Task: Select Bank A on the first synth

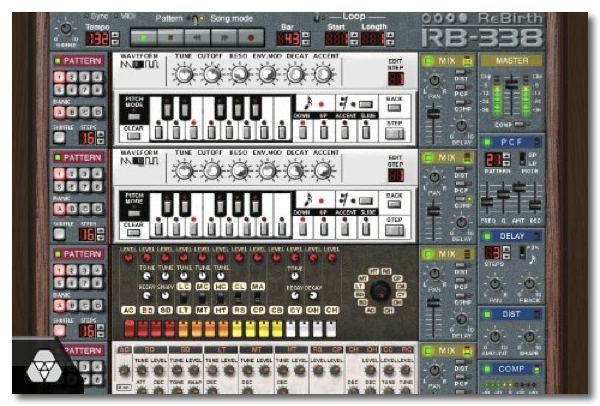Action: (x=59, y=113)
